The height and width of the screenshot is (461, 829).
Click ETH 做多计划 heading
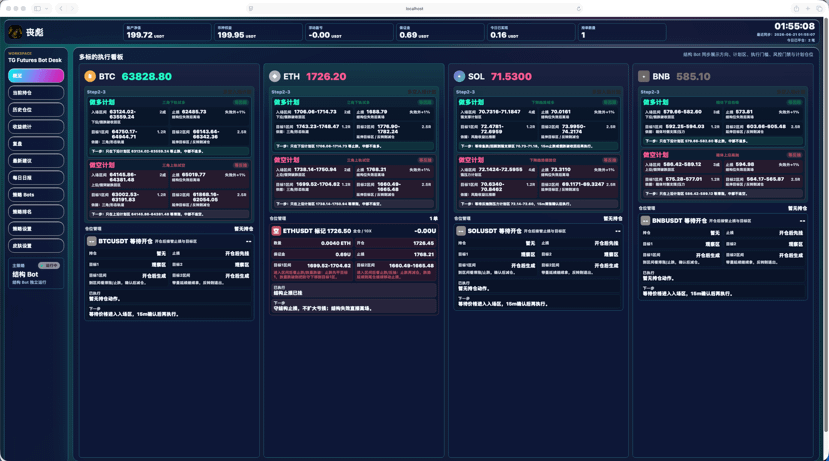coord(287,102)
